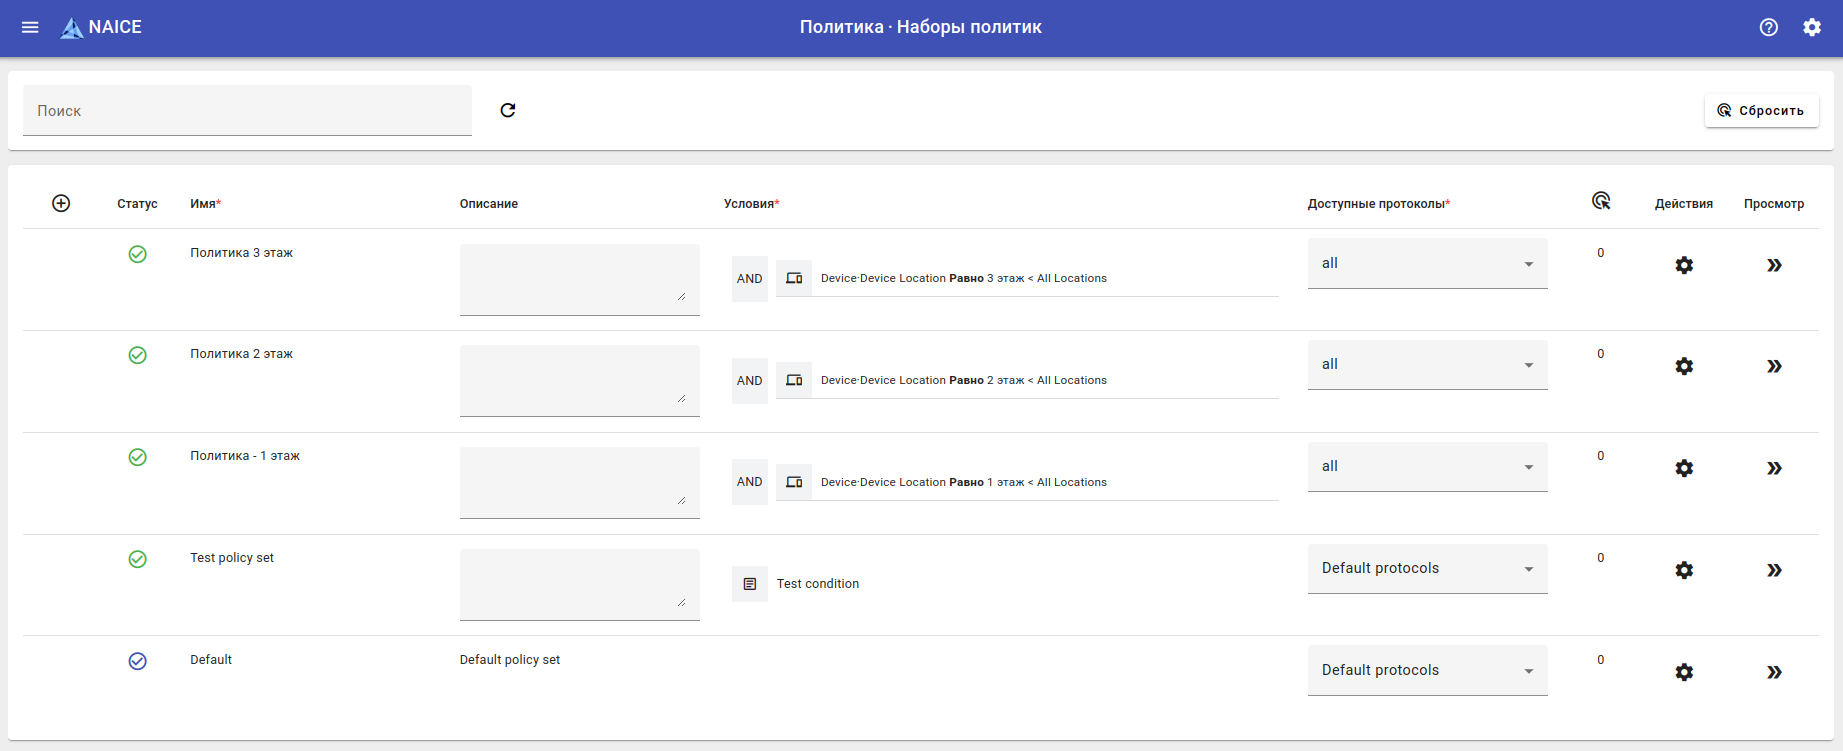This screenshot has height=751, width=1843.
Task: Toggle status of Test policy set
Action: pos(138,559)
